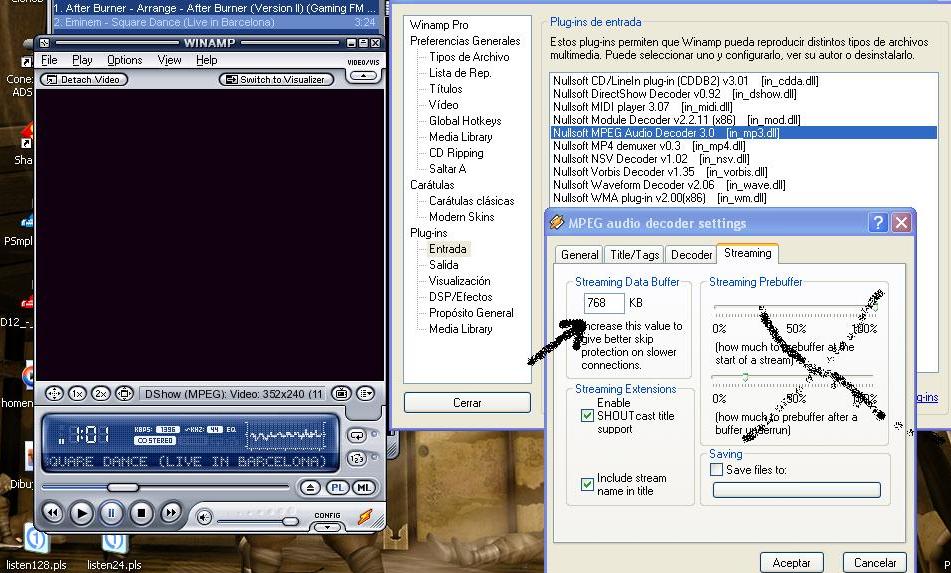Open the View menu in Winamp

point(169,60)
